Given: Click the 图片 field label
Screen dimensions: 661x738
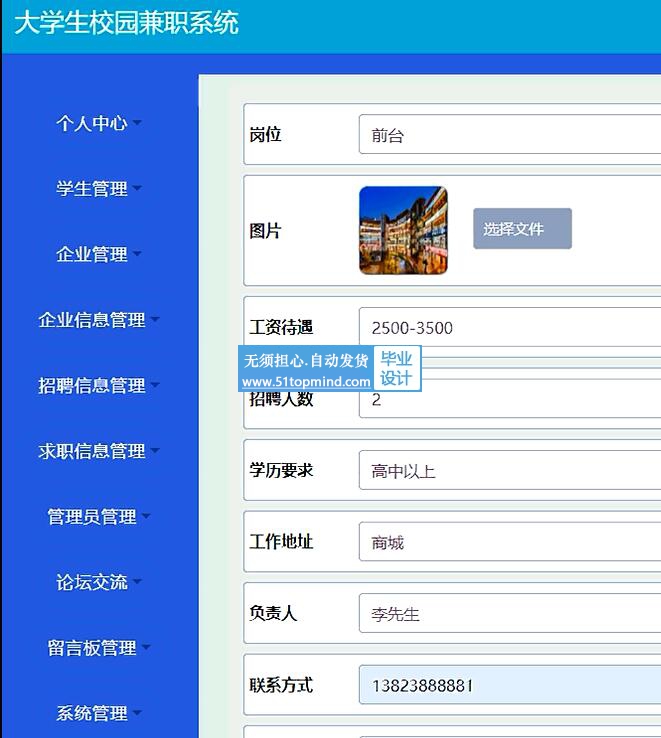Looking at the screenshot, I should (265, 231).
